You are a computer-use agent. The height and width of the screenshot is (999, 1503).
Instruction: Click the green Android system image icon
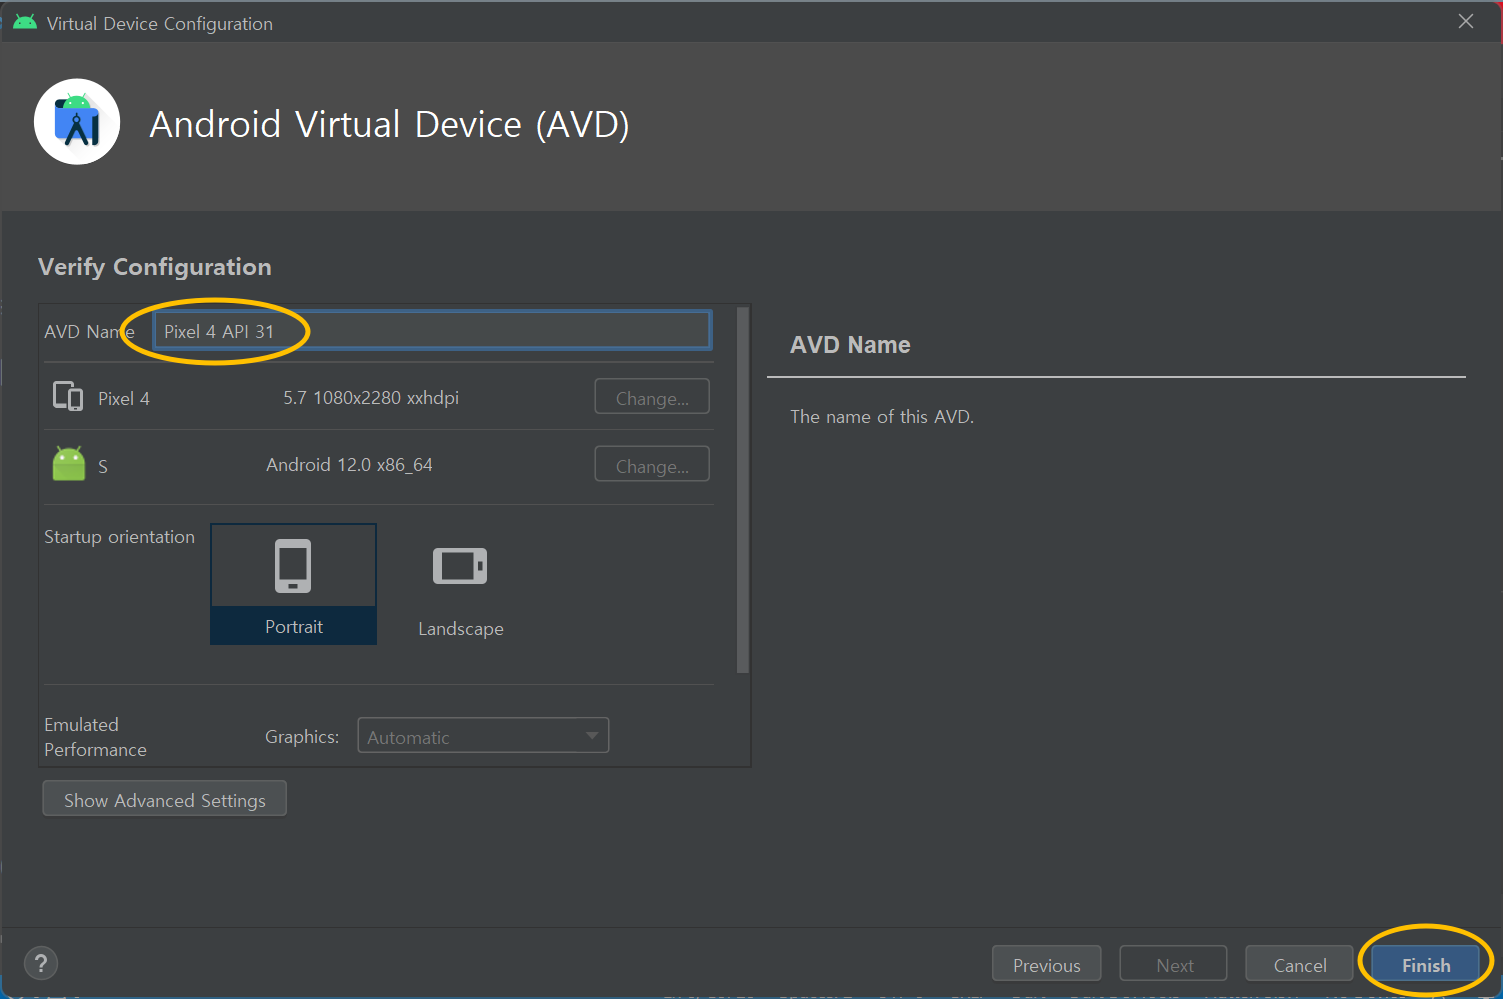coord(69,464)
